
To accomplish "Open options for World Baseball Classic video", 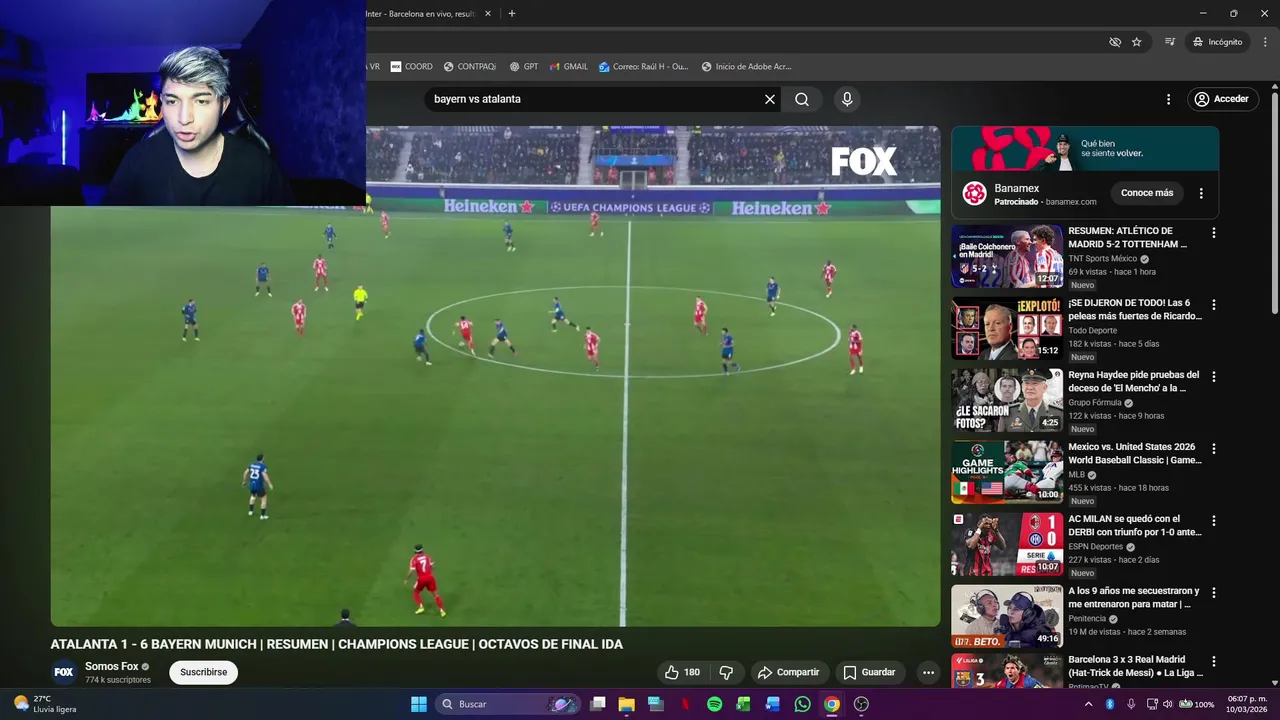I will click(x=1214, y=449).
